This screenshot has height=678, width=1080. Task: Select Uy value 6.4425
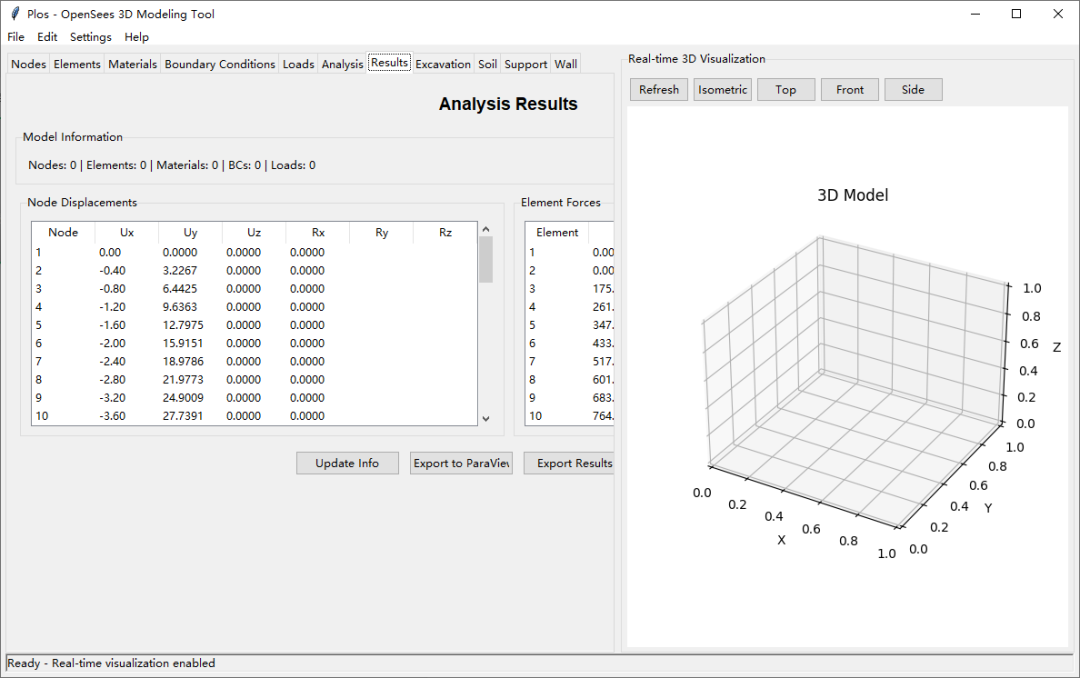click(180, 289)
